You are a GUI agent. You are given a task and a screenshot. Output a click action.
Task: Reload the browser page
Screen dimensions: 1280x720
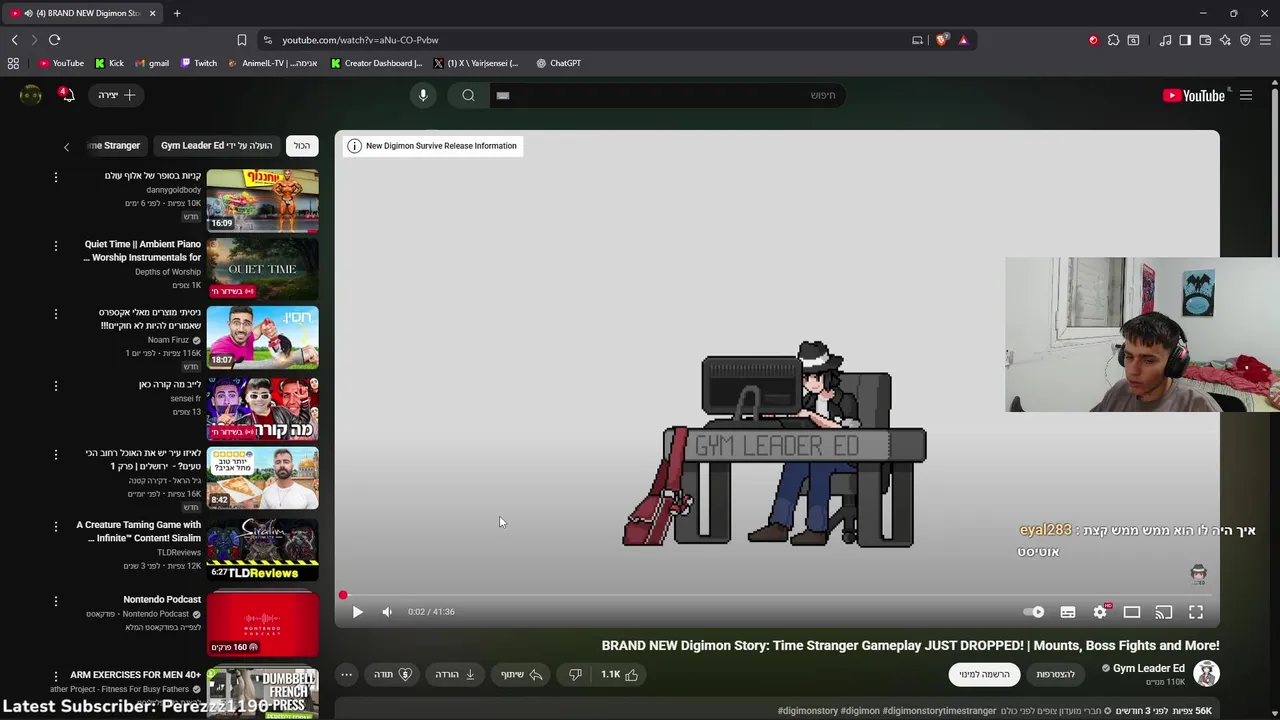pyautogui.click(x=54, y=40)
